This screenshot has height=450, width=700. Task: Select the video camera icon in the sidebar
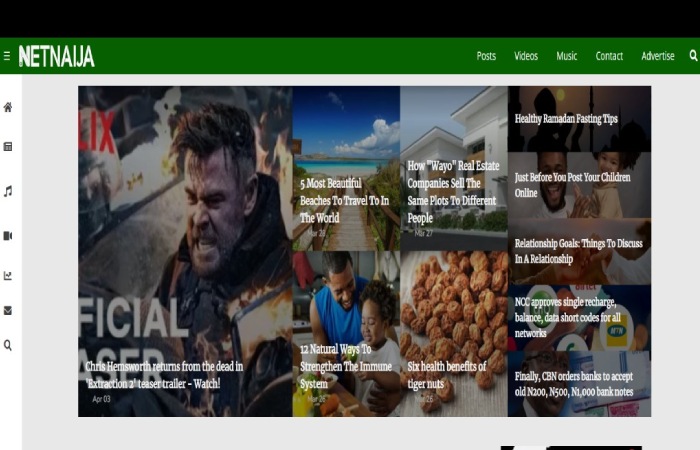tap(8, 236)
